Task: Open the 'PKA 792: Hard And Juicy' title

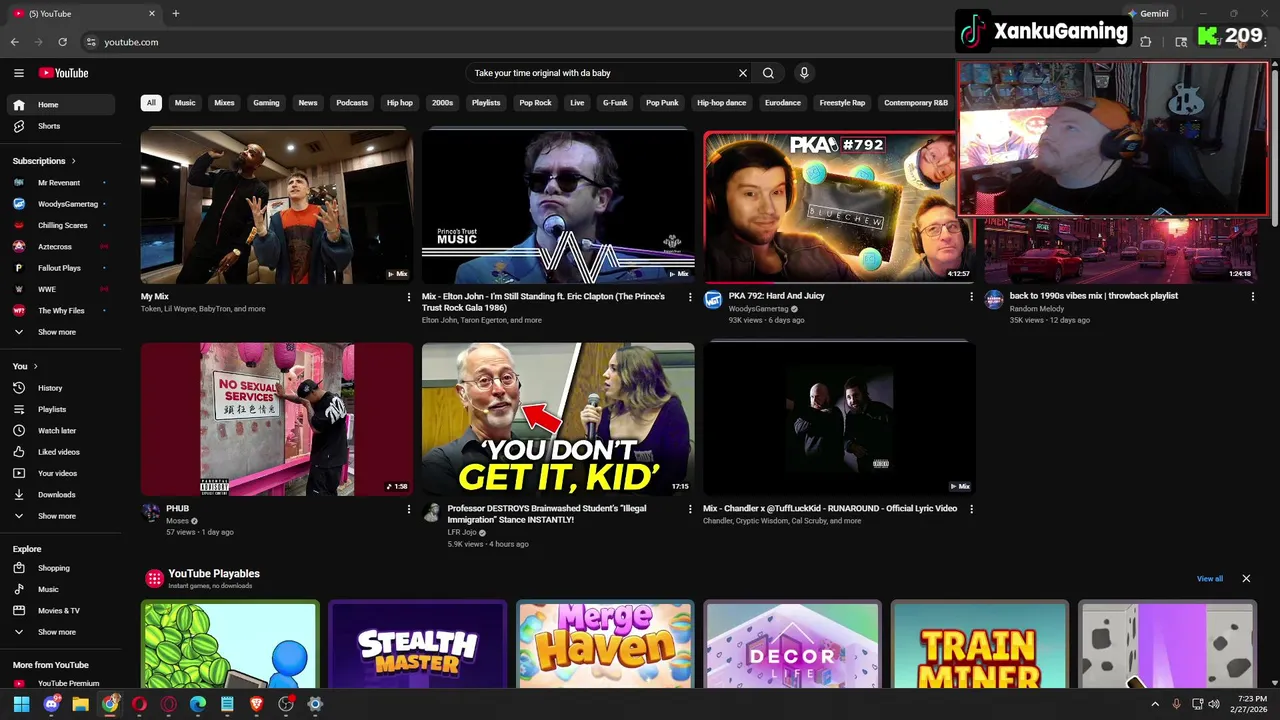Action: tap(776, 296)
